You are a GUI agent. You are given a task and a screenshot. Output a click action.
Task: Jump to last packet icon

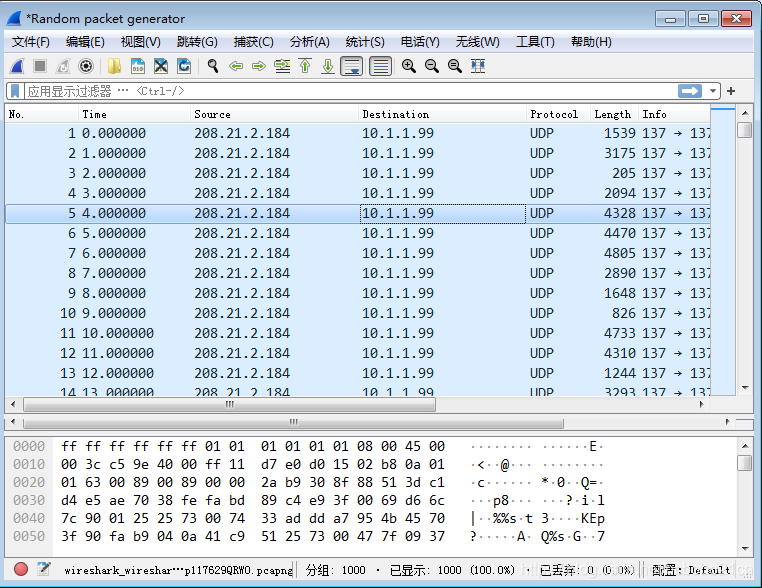[x=328, y=66]
